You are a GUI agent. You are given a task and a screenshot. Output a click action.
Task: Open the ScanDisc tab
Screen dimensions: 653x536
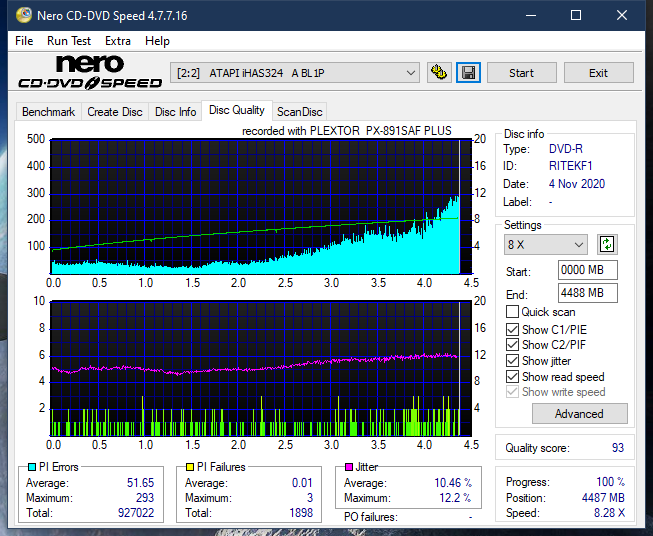point(299,112)
